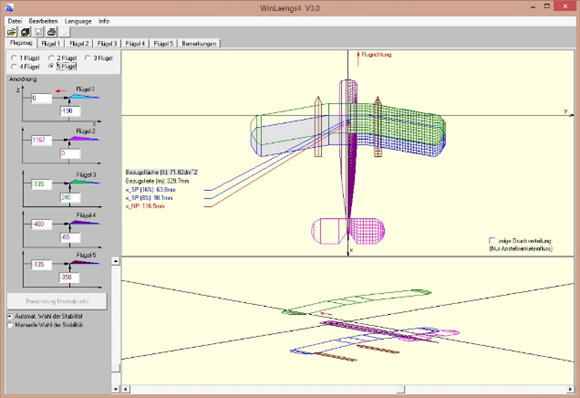Open the Bemerkungen tab
Viewport: 580px width, 398px height.
point(199,44)
